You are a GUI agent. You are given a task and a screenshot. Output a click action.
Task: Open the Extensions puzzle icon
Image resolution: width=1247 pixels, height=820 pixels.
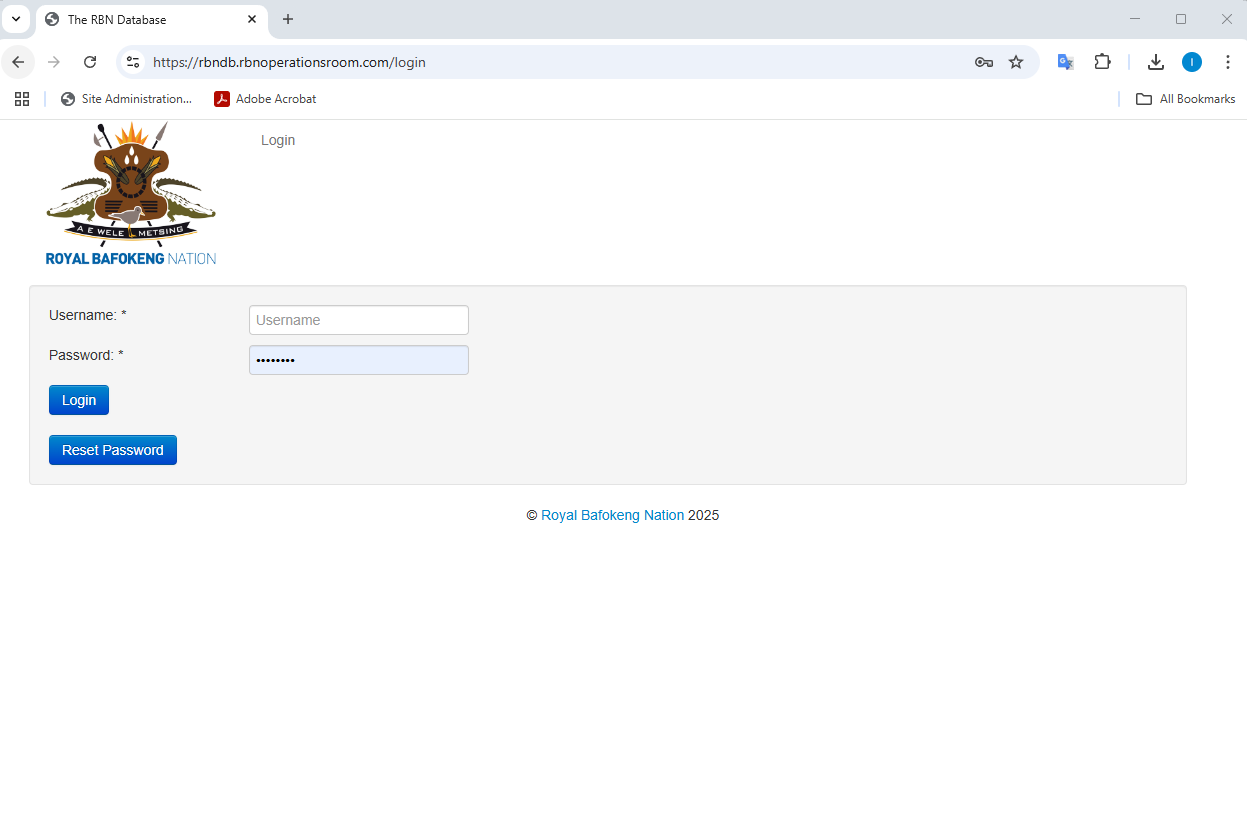click(x=1102, y=62)
